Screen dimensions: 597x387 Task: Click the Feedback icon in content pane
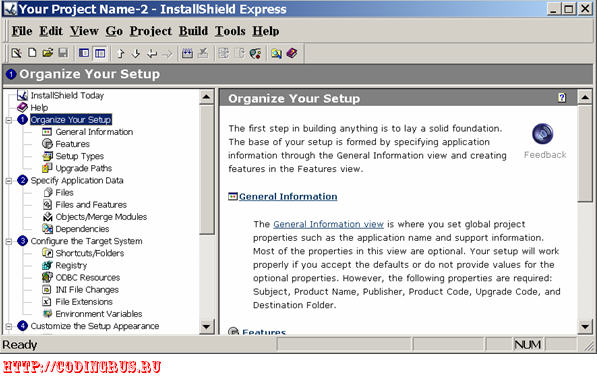[543, 134]
